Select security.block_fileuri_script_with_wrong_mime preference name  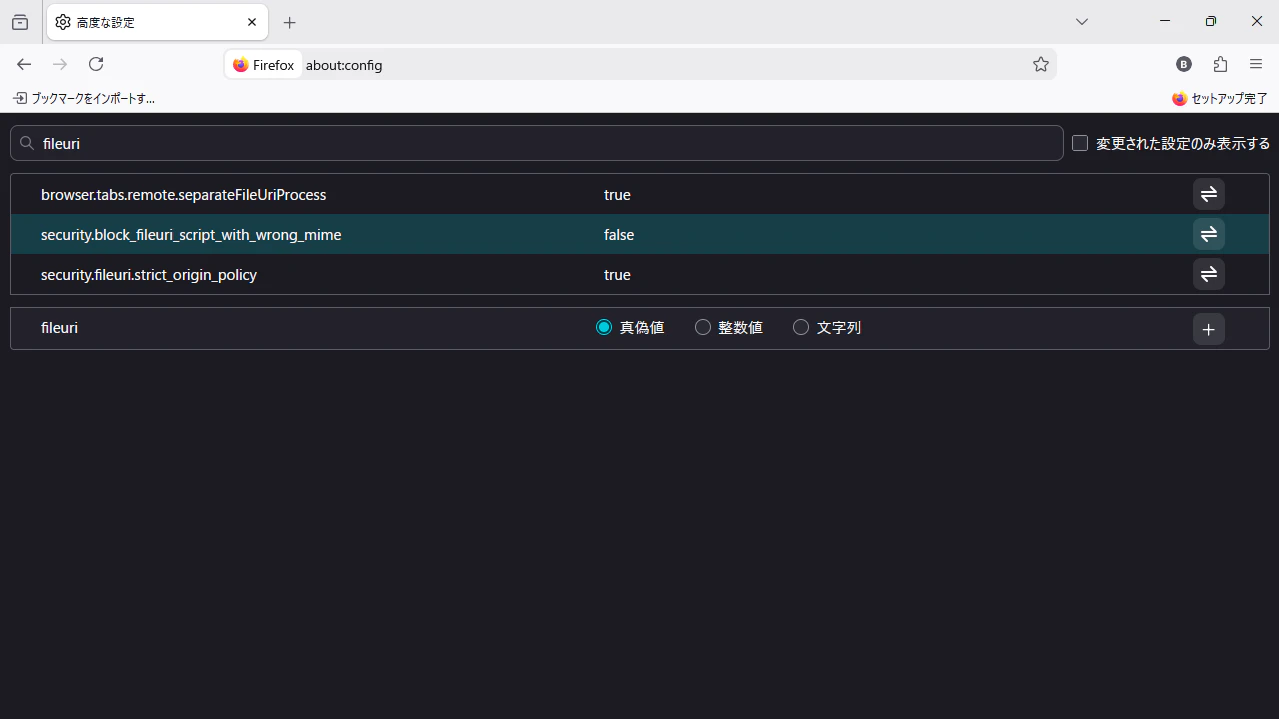[191, 235]
